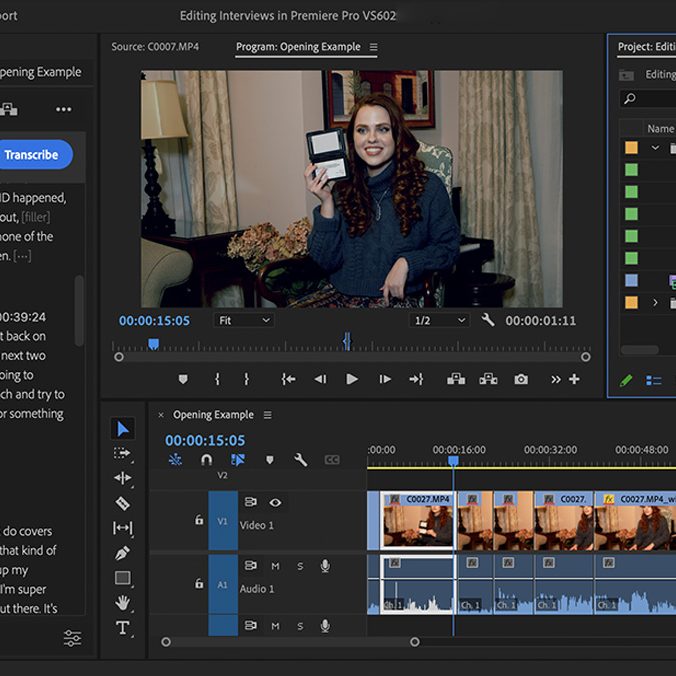Select Opening Example timeline tab
676x676 pixels.
213,415
